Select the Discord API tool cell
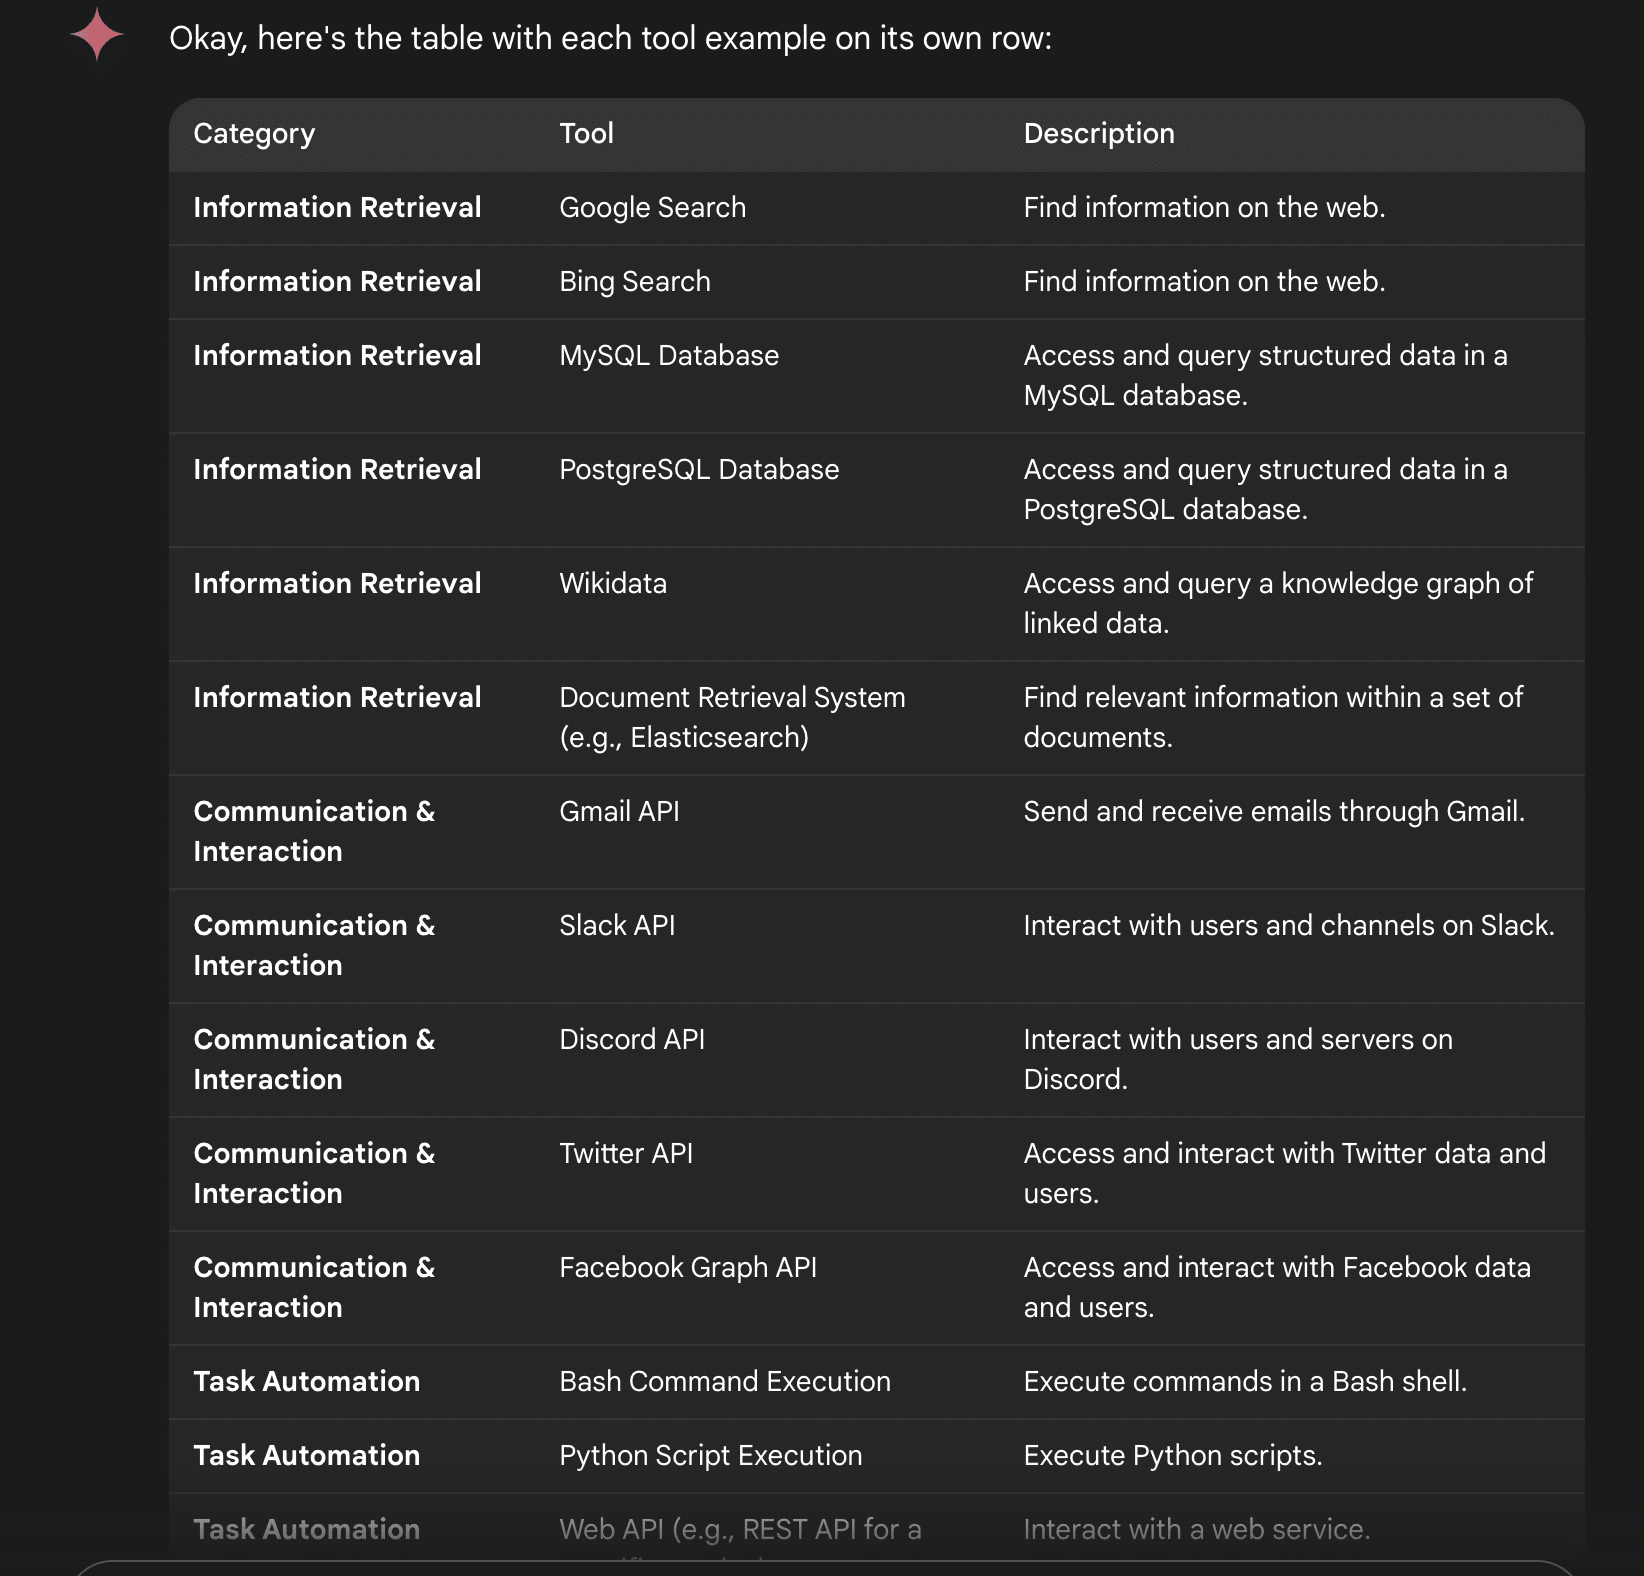 (631, 1040)
